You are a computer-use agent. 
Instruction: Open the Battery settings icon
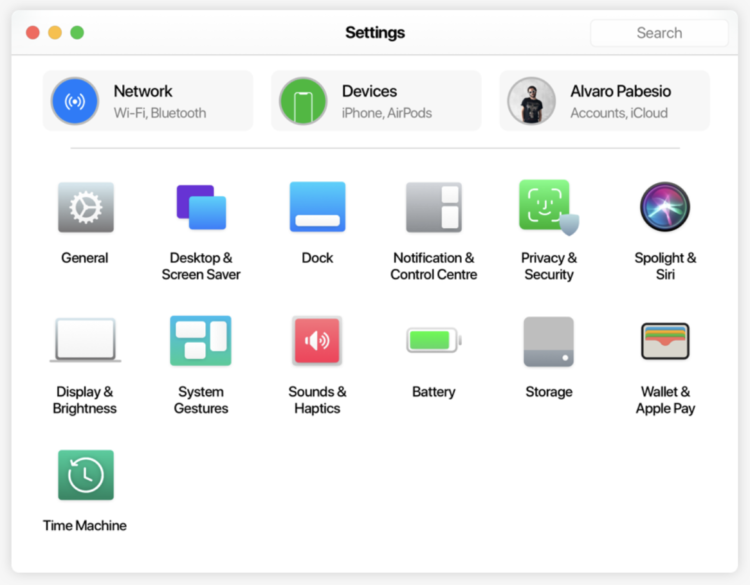434,340
